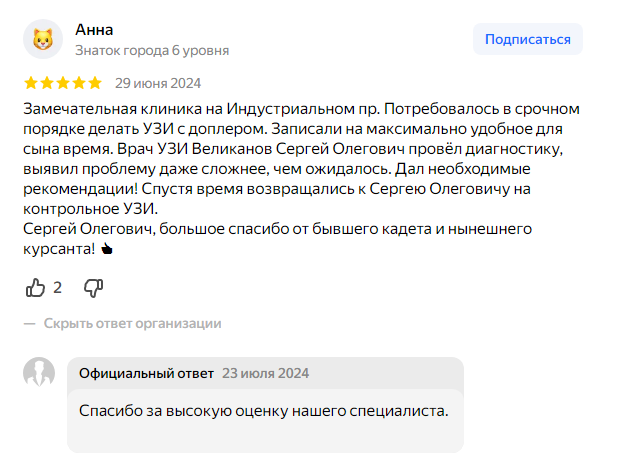Click the review date 29 июня 2024
The height and width of the screenshot is (456, 639).
157,83
